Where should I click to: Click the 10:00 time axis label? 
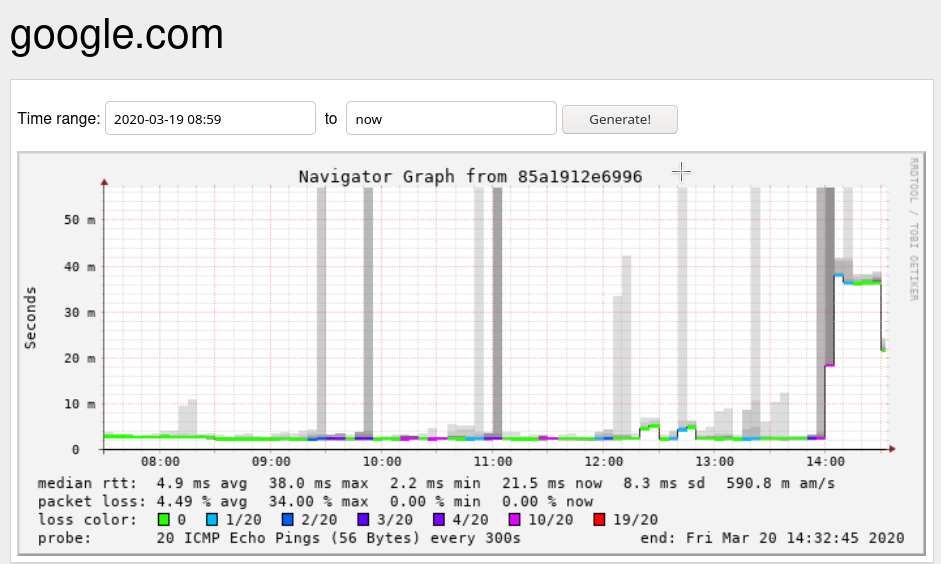382,462
